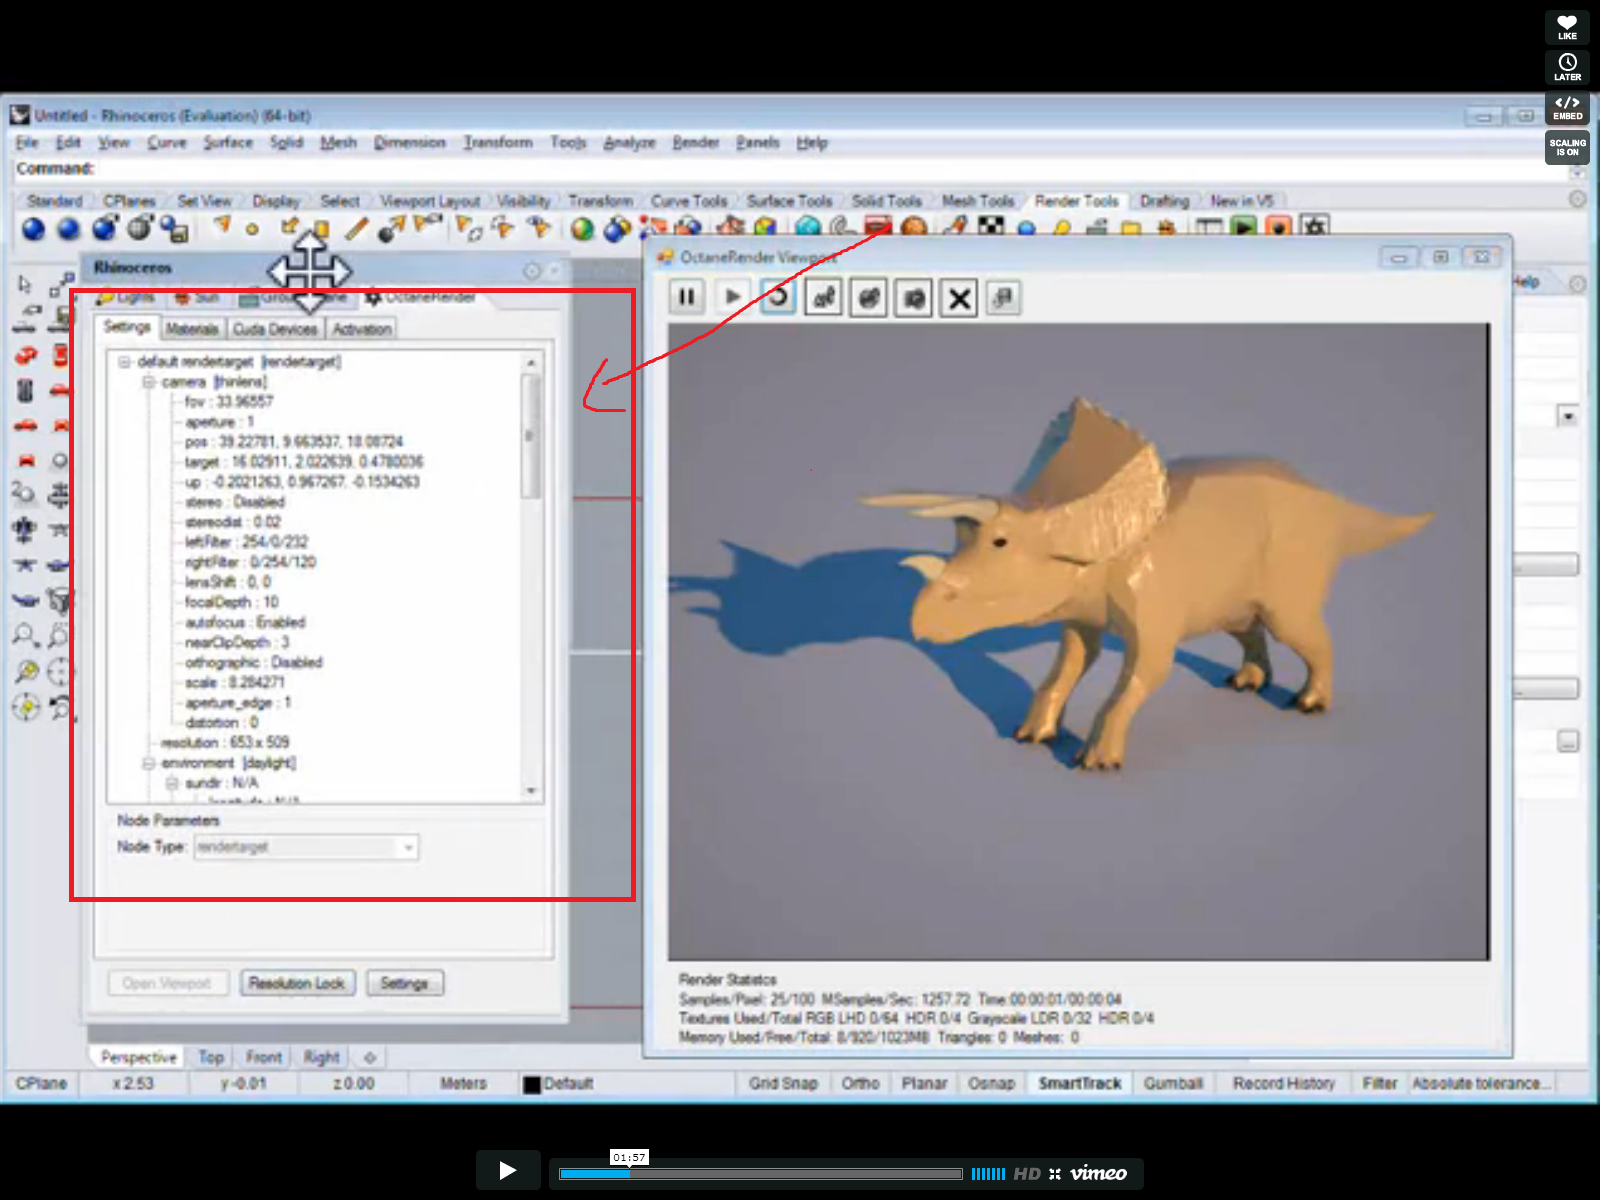The image size is (1600, 1200).
Task: Toggle Planar mode in the status bar
Action: click(924, 1083)
